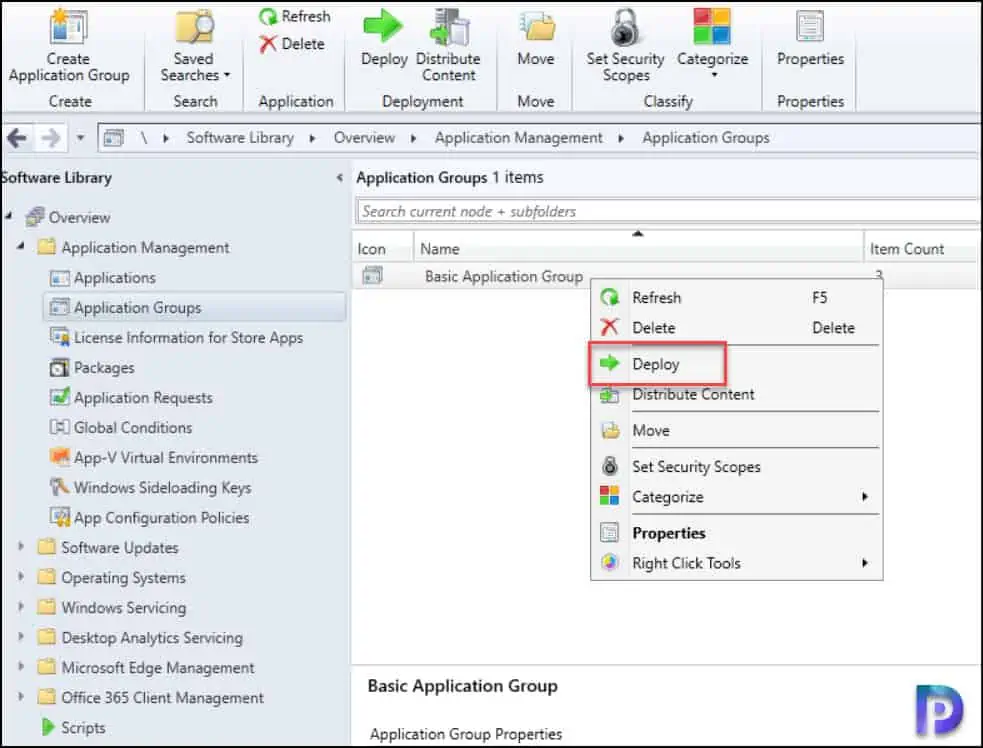The image size is (983, 748).
Task: Choose Move from context menu
Action: pyautogui.click(x=737, y=431)
